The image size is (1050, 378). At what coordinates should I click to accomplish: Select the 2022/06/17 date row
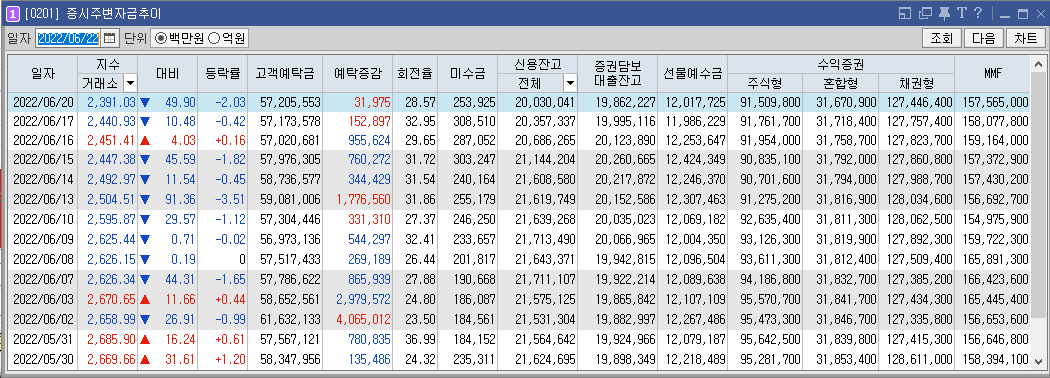(519, 121)
